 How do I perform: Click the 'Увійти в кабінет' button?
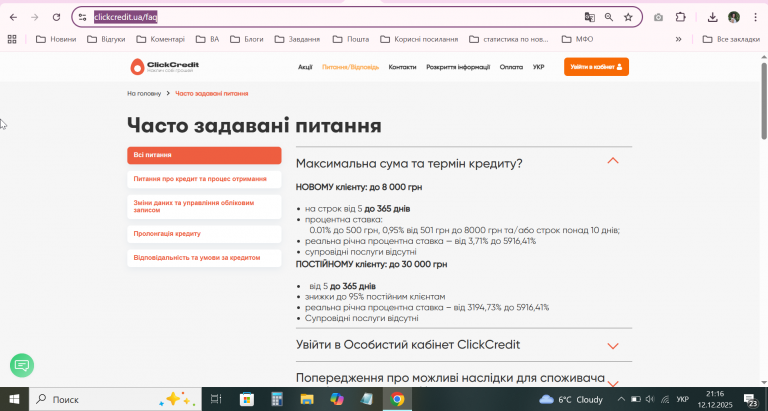tap(596, 67)
